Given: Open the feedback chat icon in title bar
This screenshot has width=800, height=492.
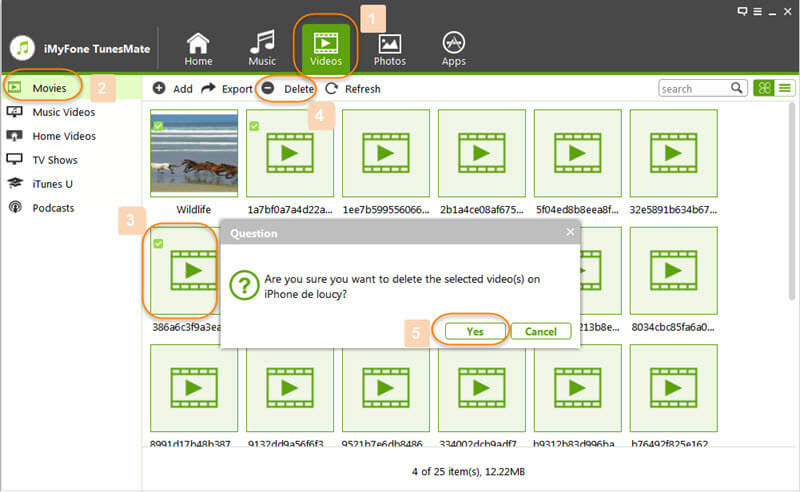Looking at the screenshot, I should pyautogui.click(x=742, y=11).
